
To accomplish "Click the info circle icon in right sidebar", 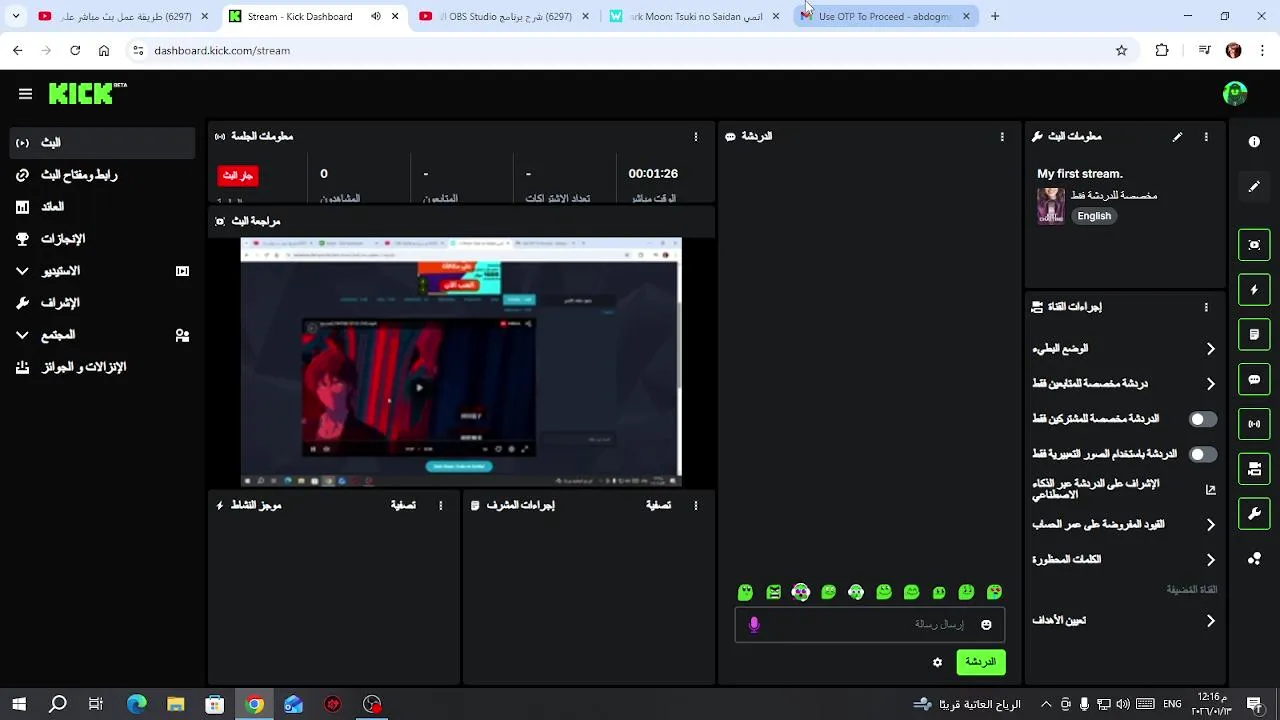I will [1254, 142].
